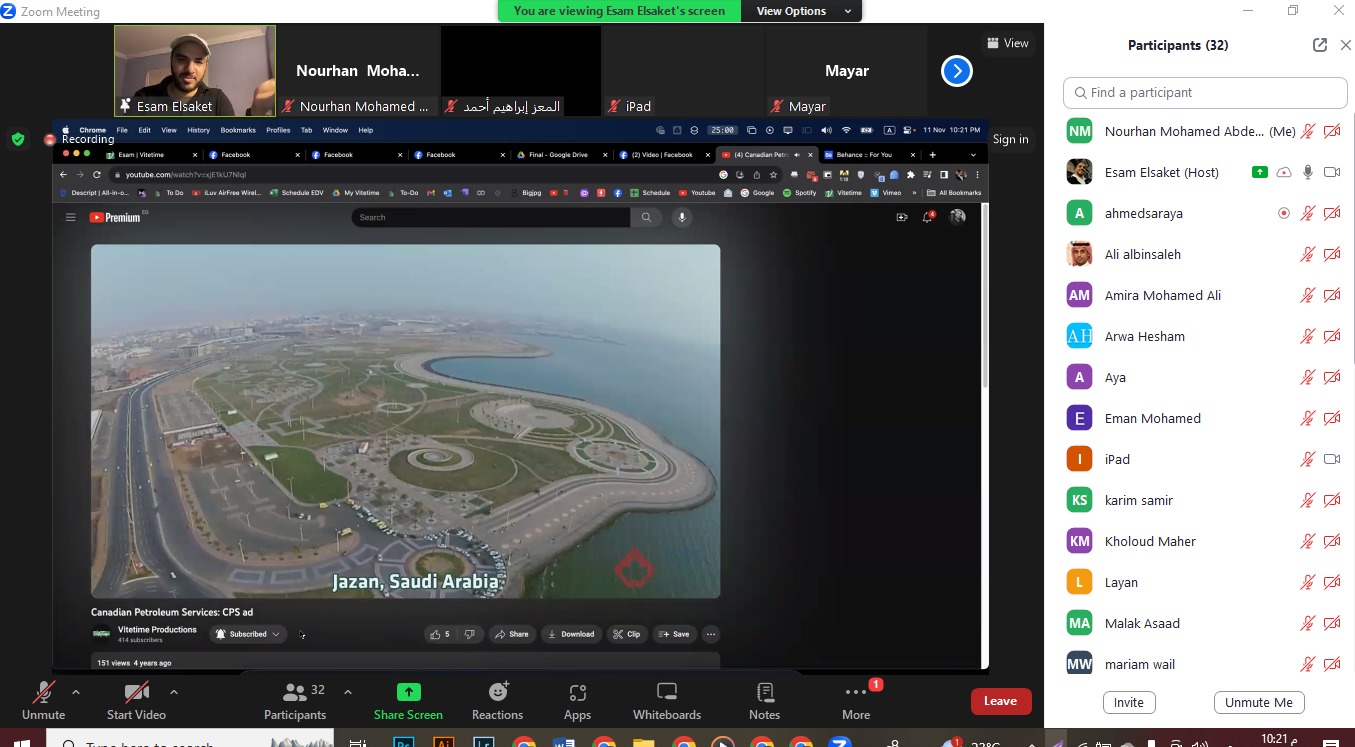Start Video from the Zoom toolbar
The image size is (1355, 747).
pyautogui.click(x=136, y=700)
